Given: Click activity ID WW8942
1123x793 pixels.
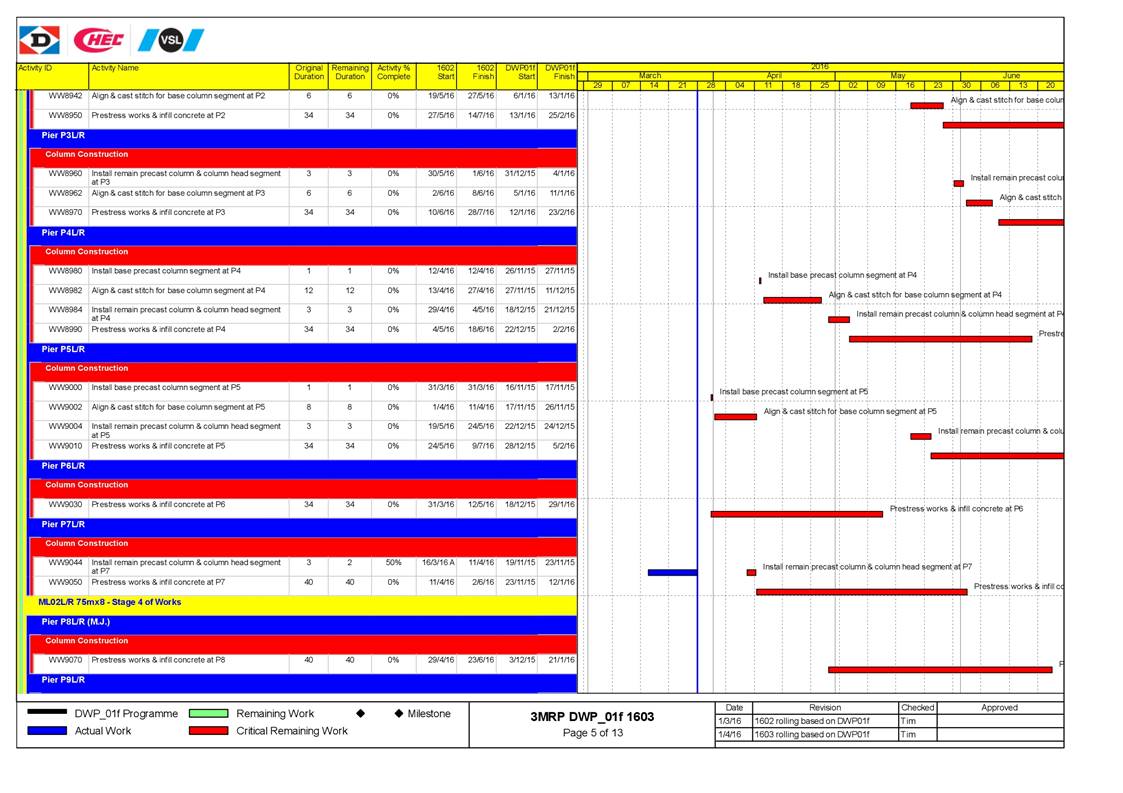Looking at the screenshot, I should [65, 96].
